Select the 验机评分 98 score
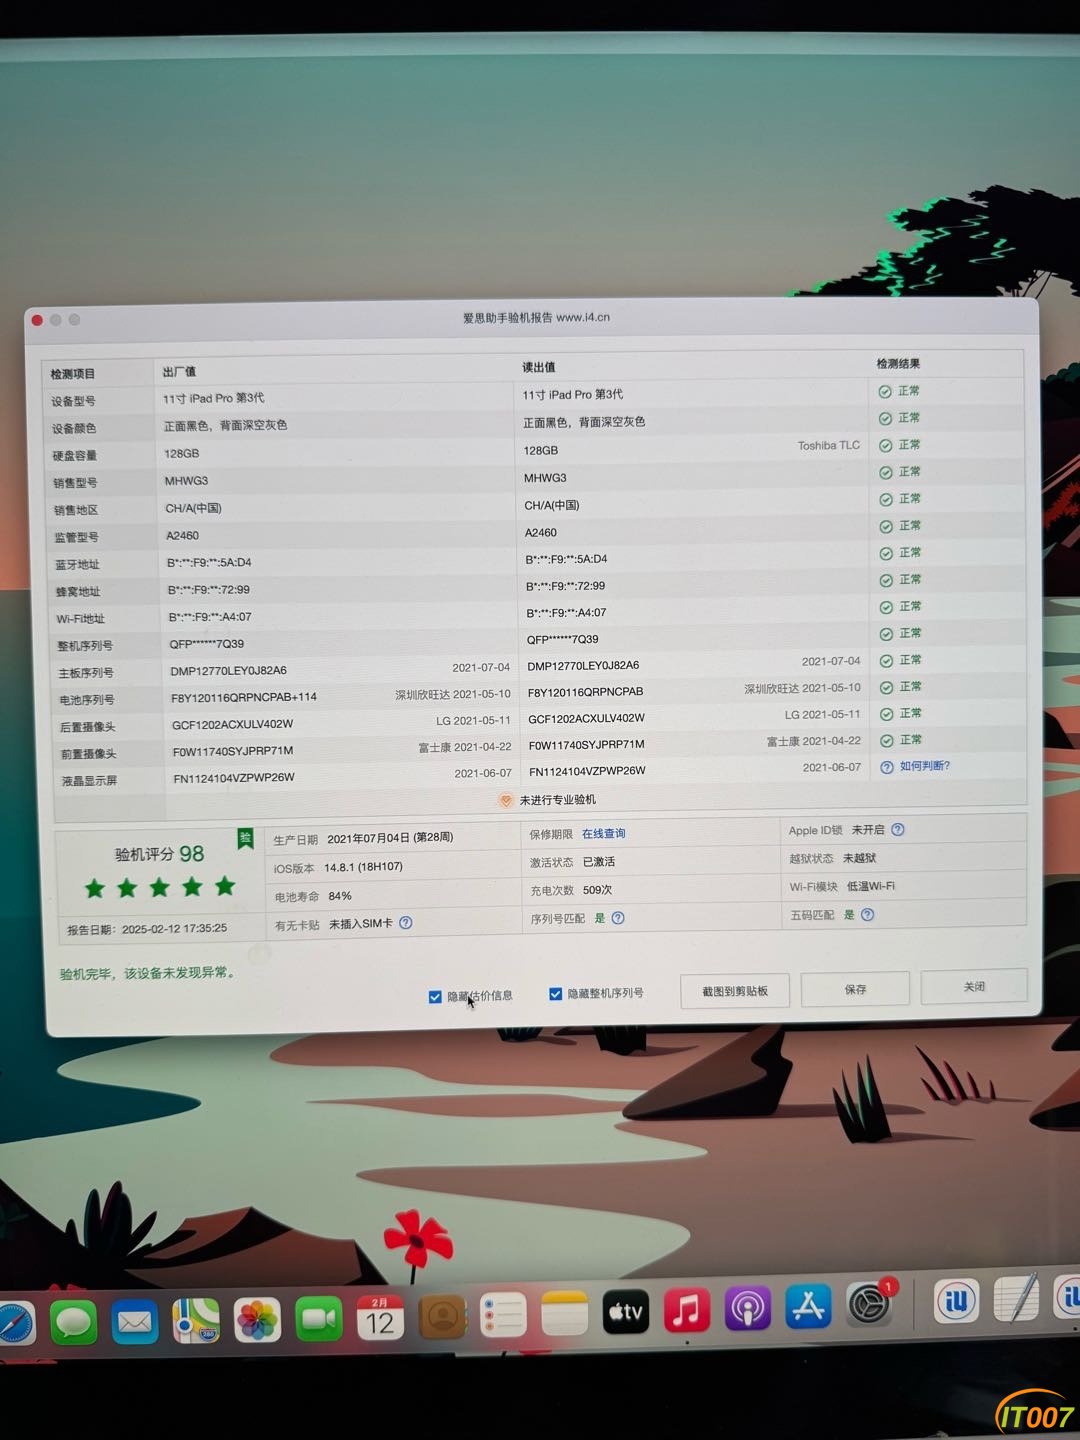 [x=159, y=854]
